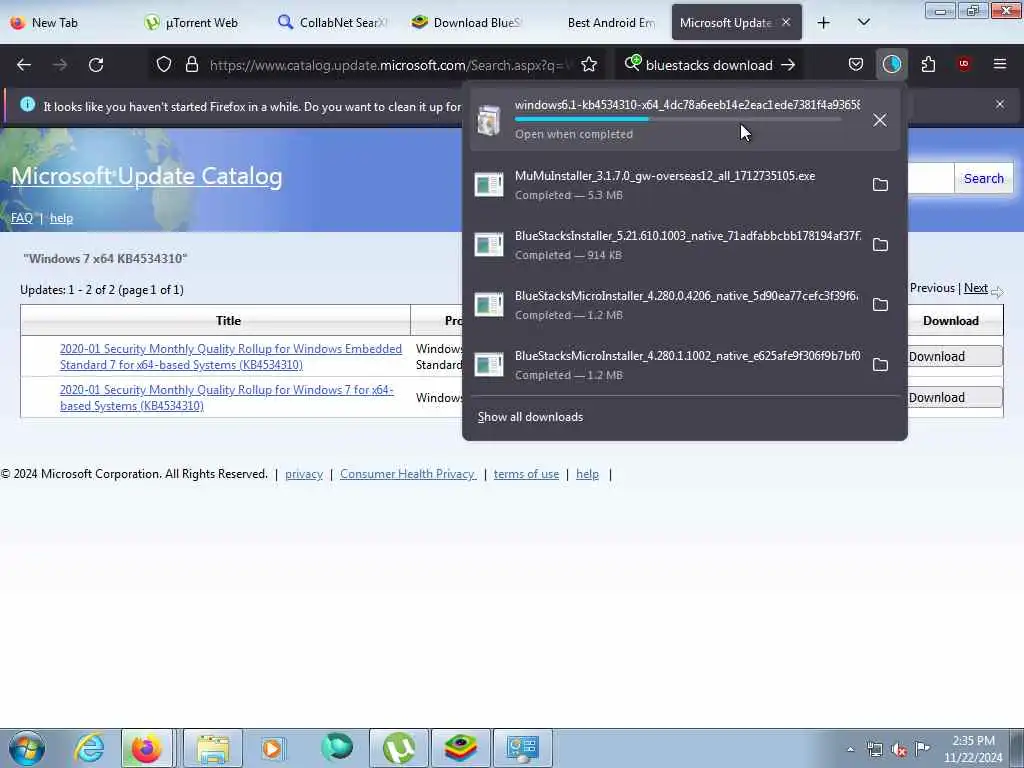Launch Internet Explorer from taskbar

(x=89, y=748)
